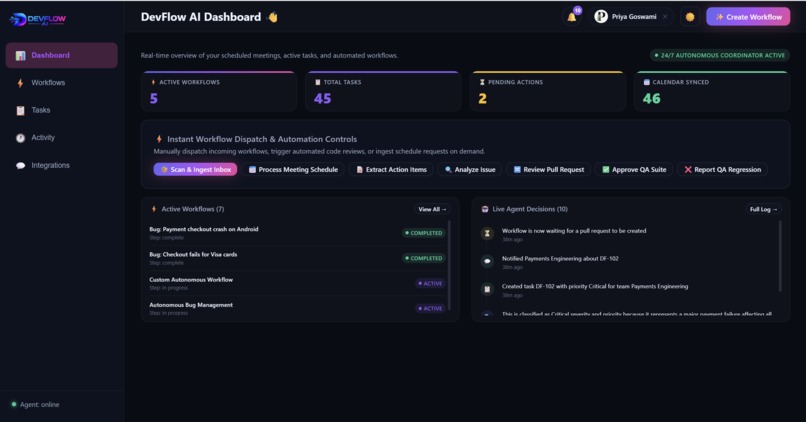Viewport: 806px width, 422px height.
Task: Click Report QA Regression button
Action: coord(722,170)
